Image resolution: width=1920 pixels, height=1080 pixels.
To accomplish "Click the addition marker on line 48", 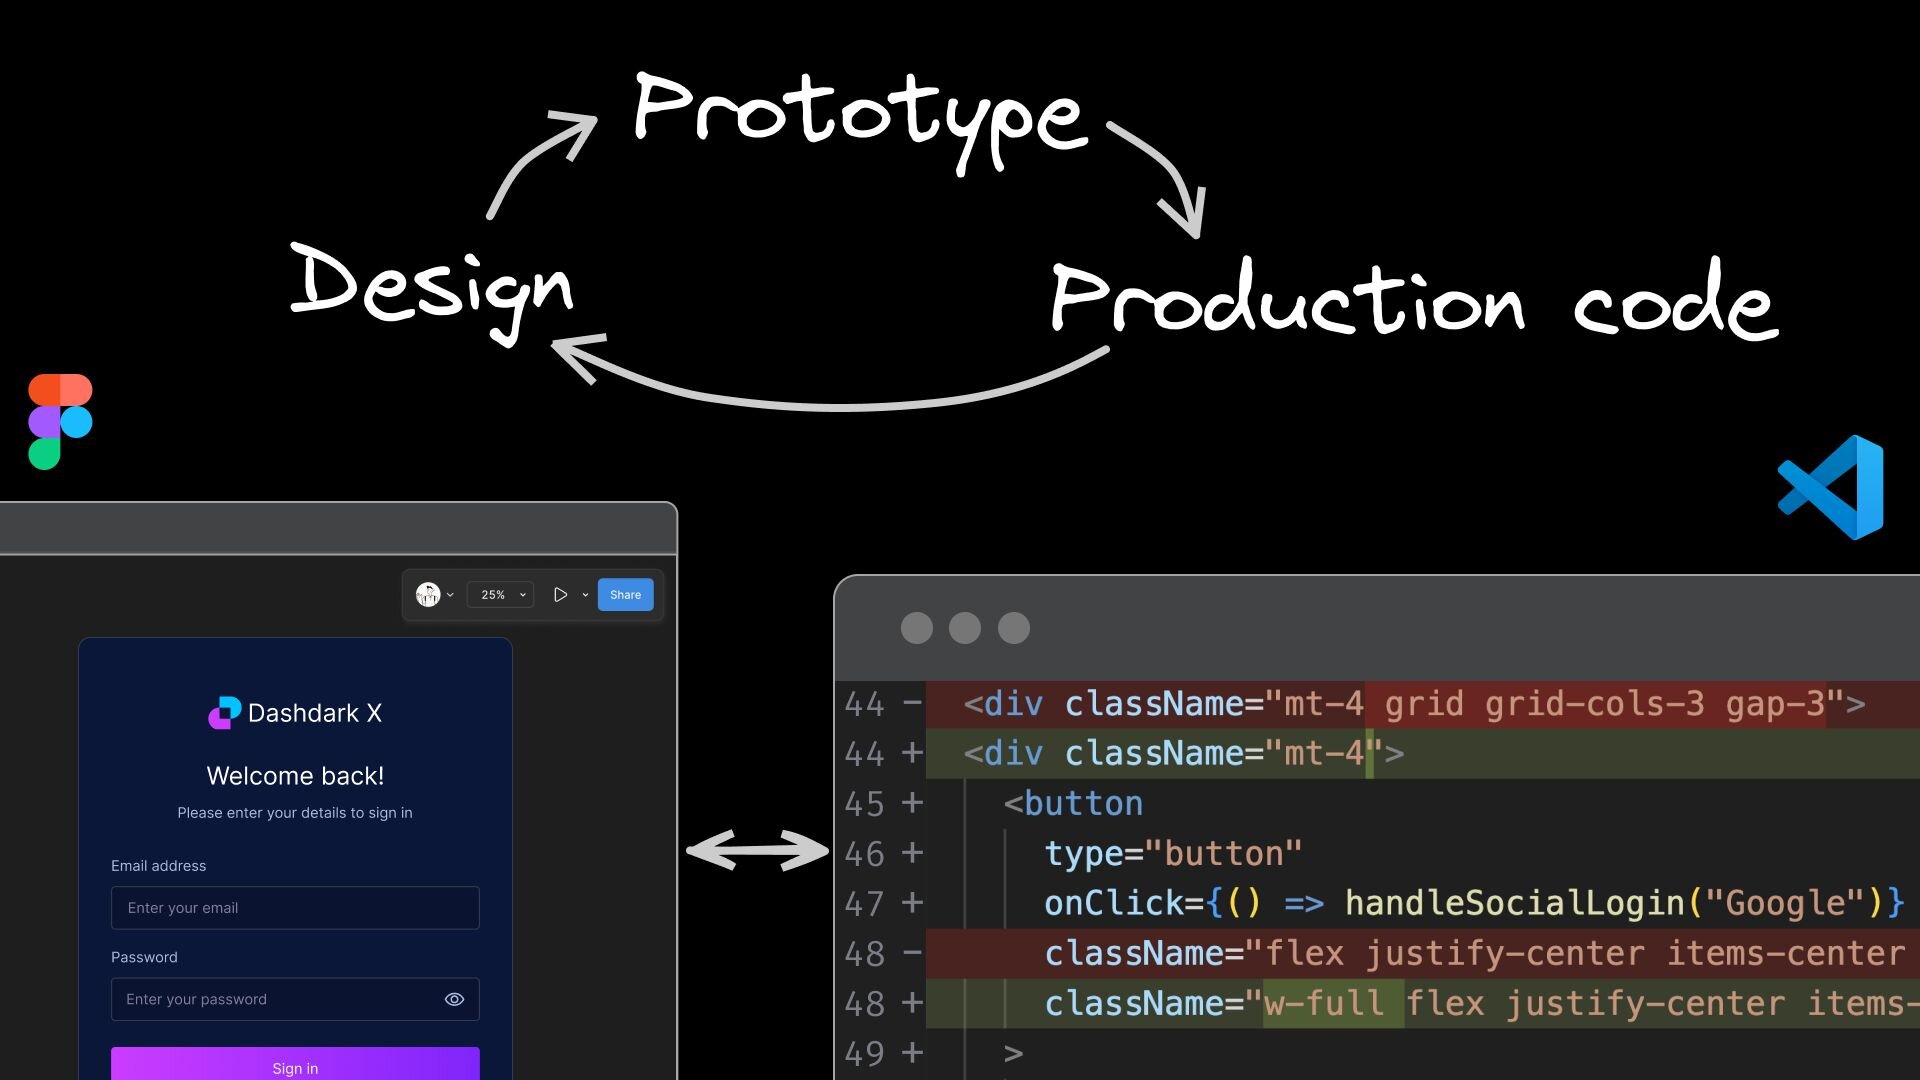I will pyautogui.click(x=913, y=1004).
